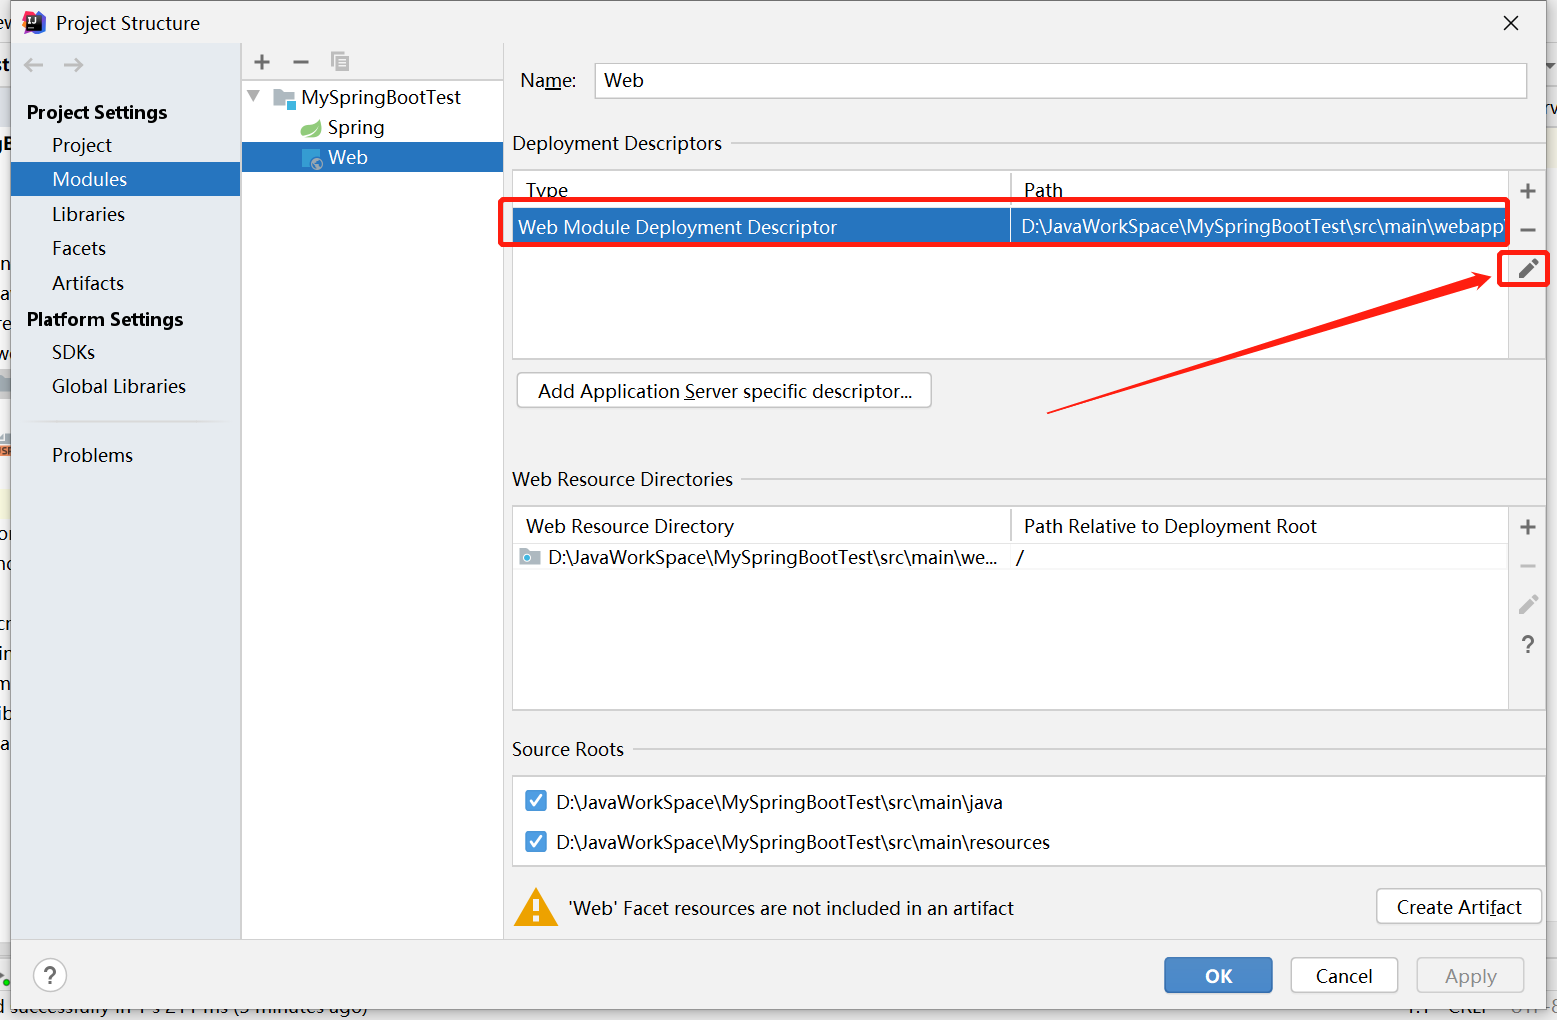
Task: Select the Spring facet in the tree
Action: pyautogui.click(x=355, y=127)
